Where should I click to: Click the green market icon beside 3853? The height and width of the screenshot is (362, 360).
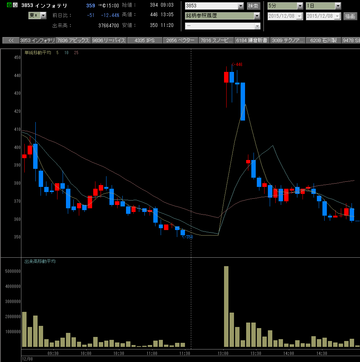click(9, 6)
